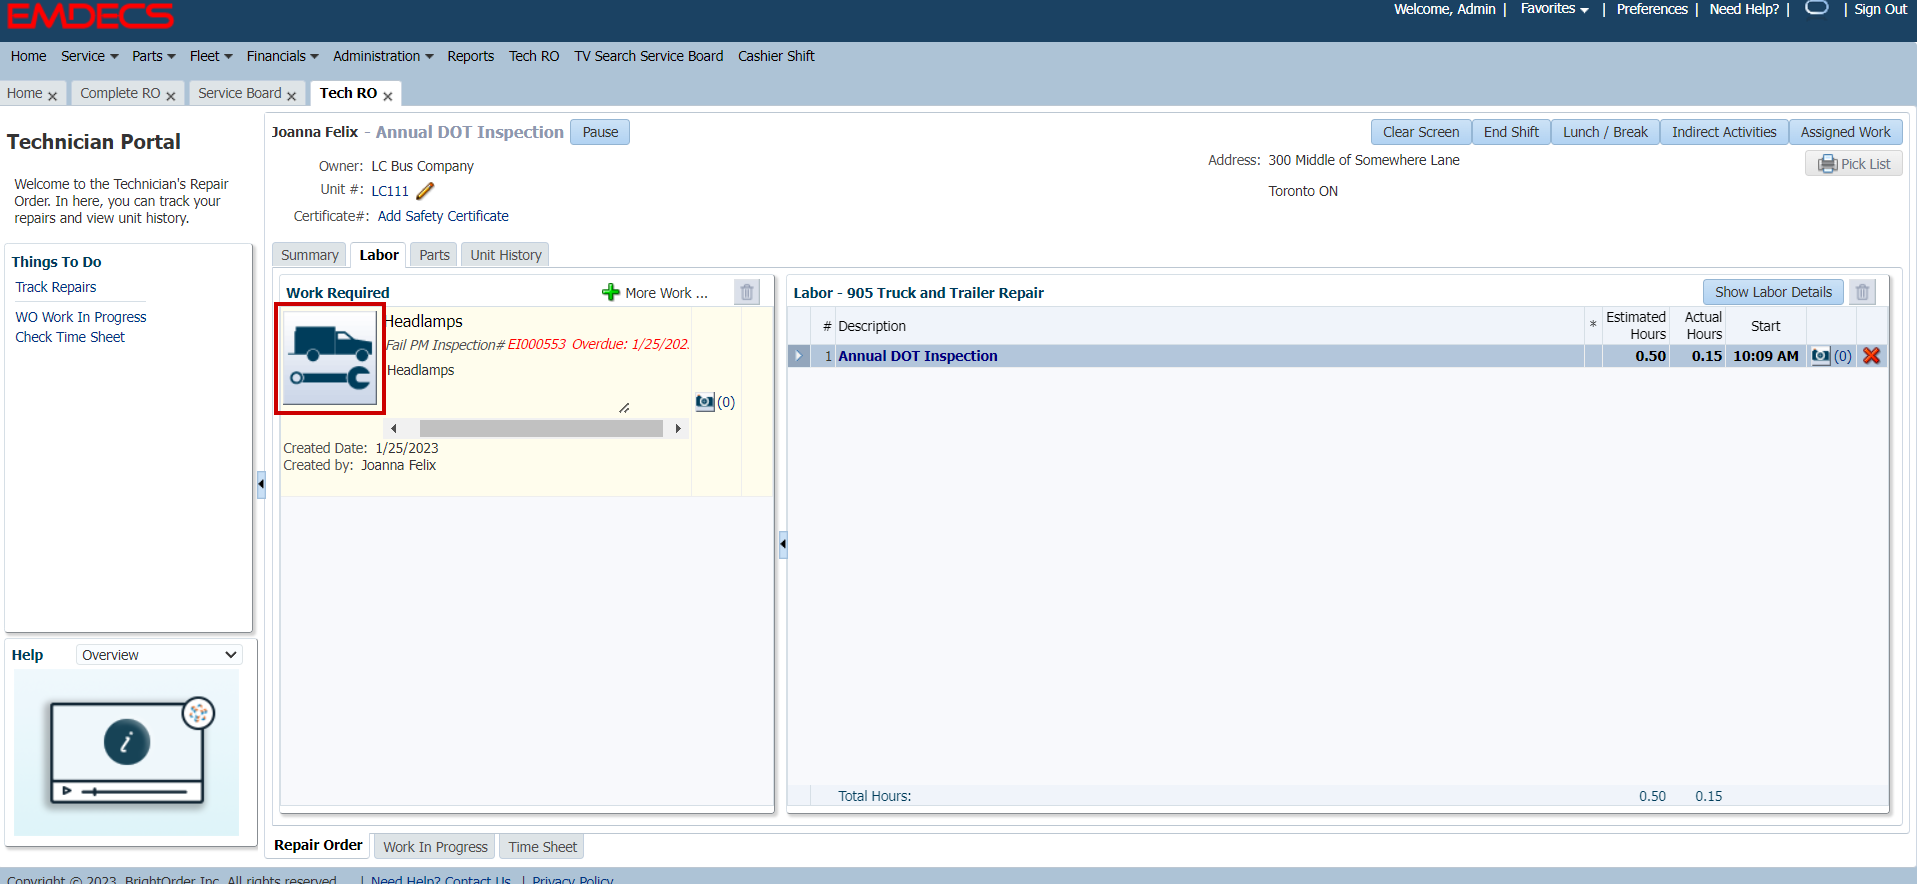This screenshot has width=1917, height=884.
Task: Click the camera icon in Annual DOT Inspection row
Action: coord(1821,356)
